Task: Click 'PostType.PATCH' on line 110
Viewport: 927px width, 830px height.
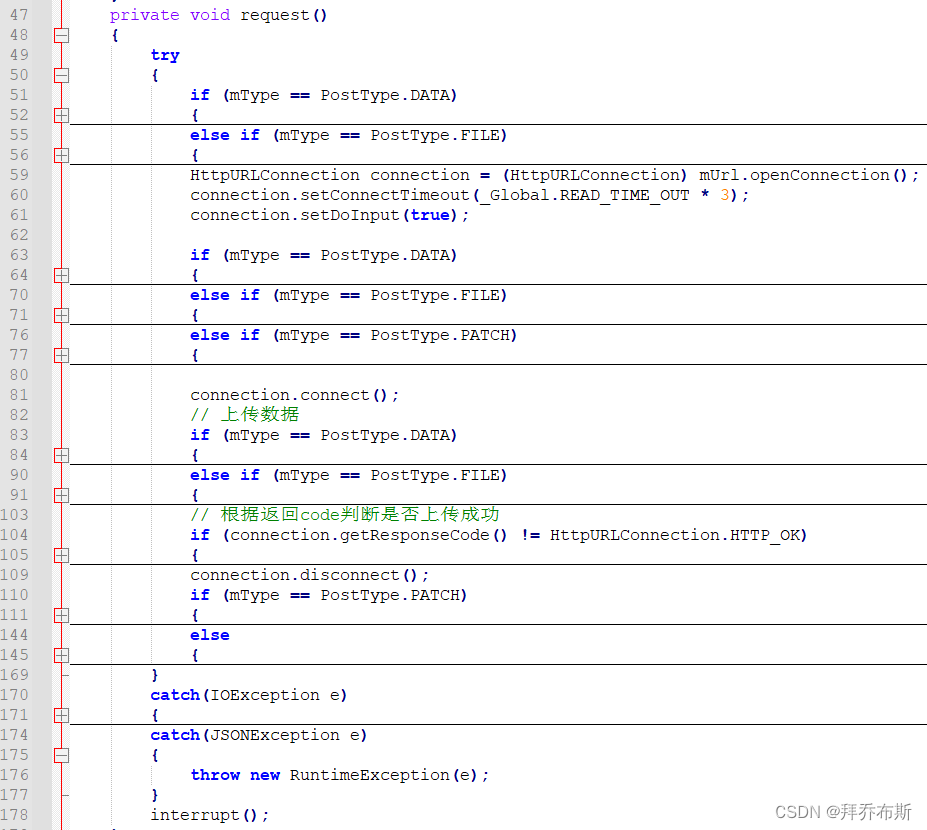Action: click(x=390, y=595)
